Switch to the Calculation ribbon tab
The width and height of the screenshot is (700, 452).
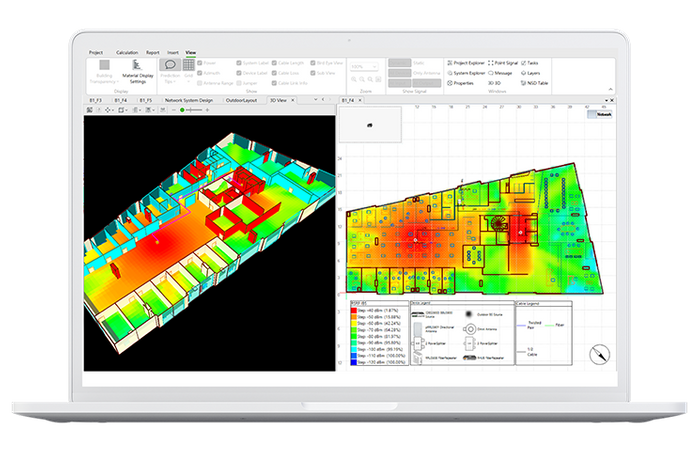tap(127, 51)
